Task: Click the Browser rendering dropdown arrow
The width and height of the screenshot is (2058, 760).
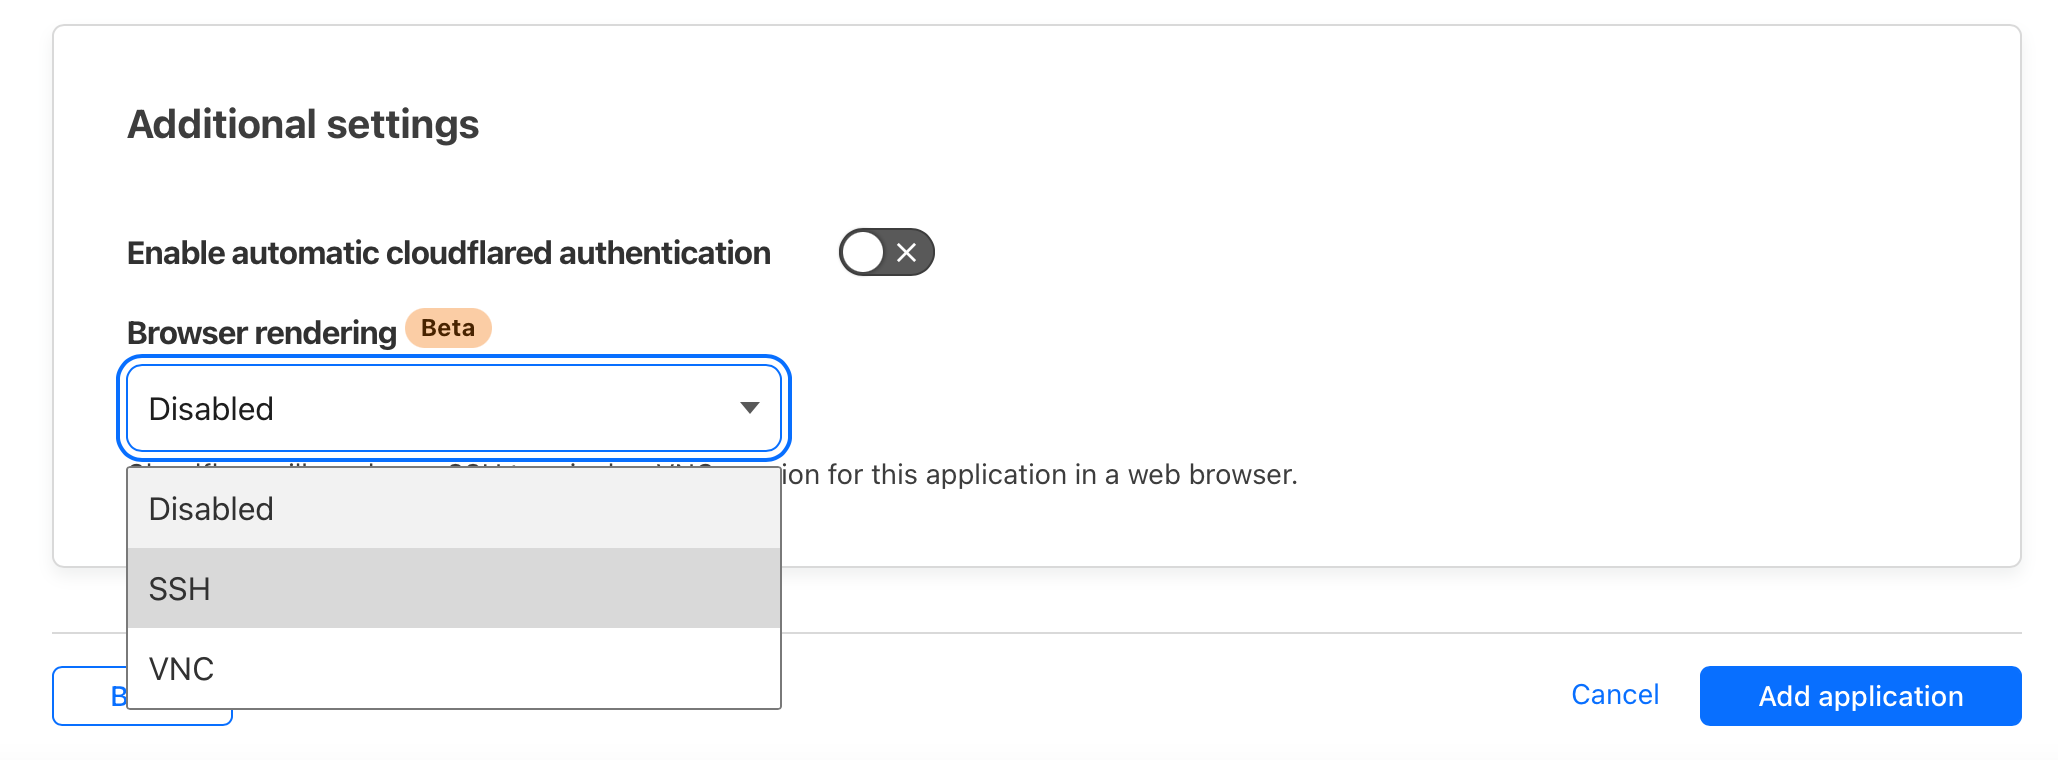Action: [x=749, y=408]
